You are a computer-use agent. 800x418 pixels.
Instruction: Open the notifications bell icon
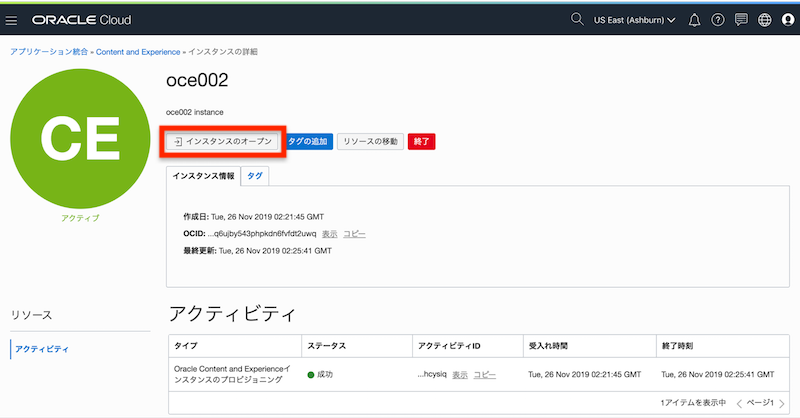point(695,20)
